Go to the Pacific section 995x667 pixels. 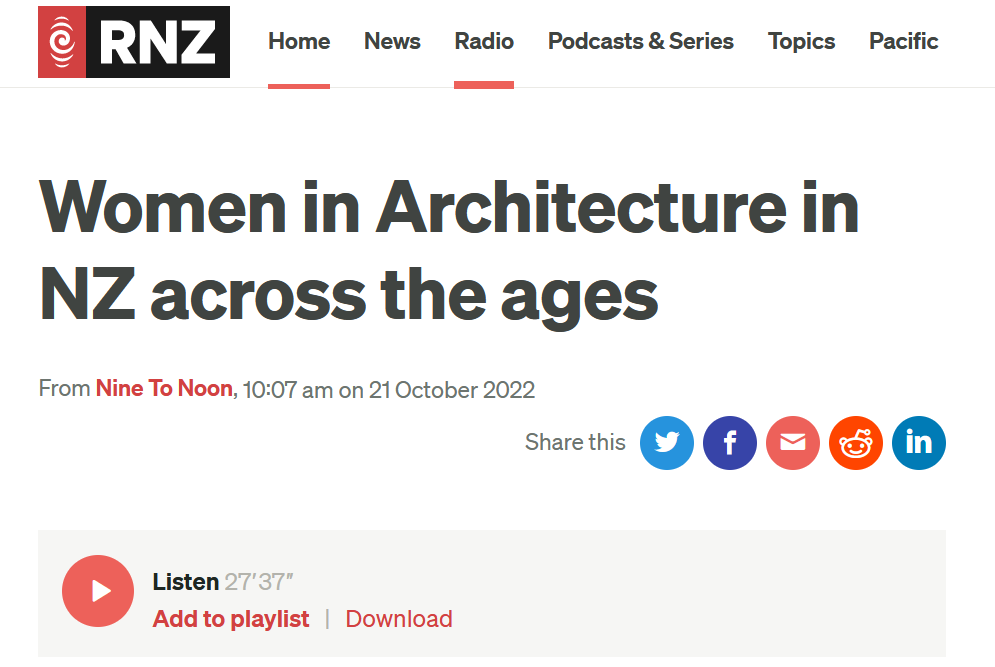[x=904, y=41]
